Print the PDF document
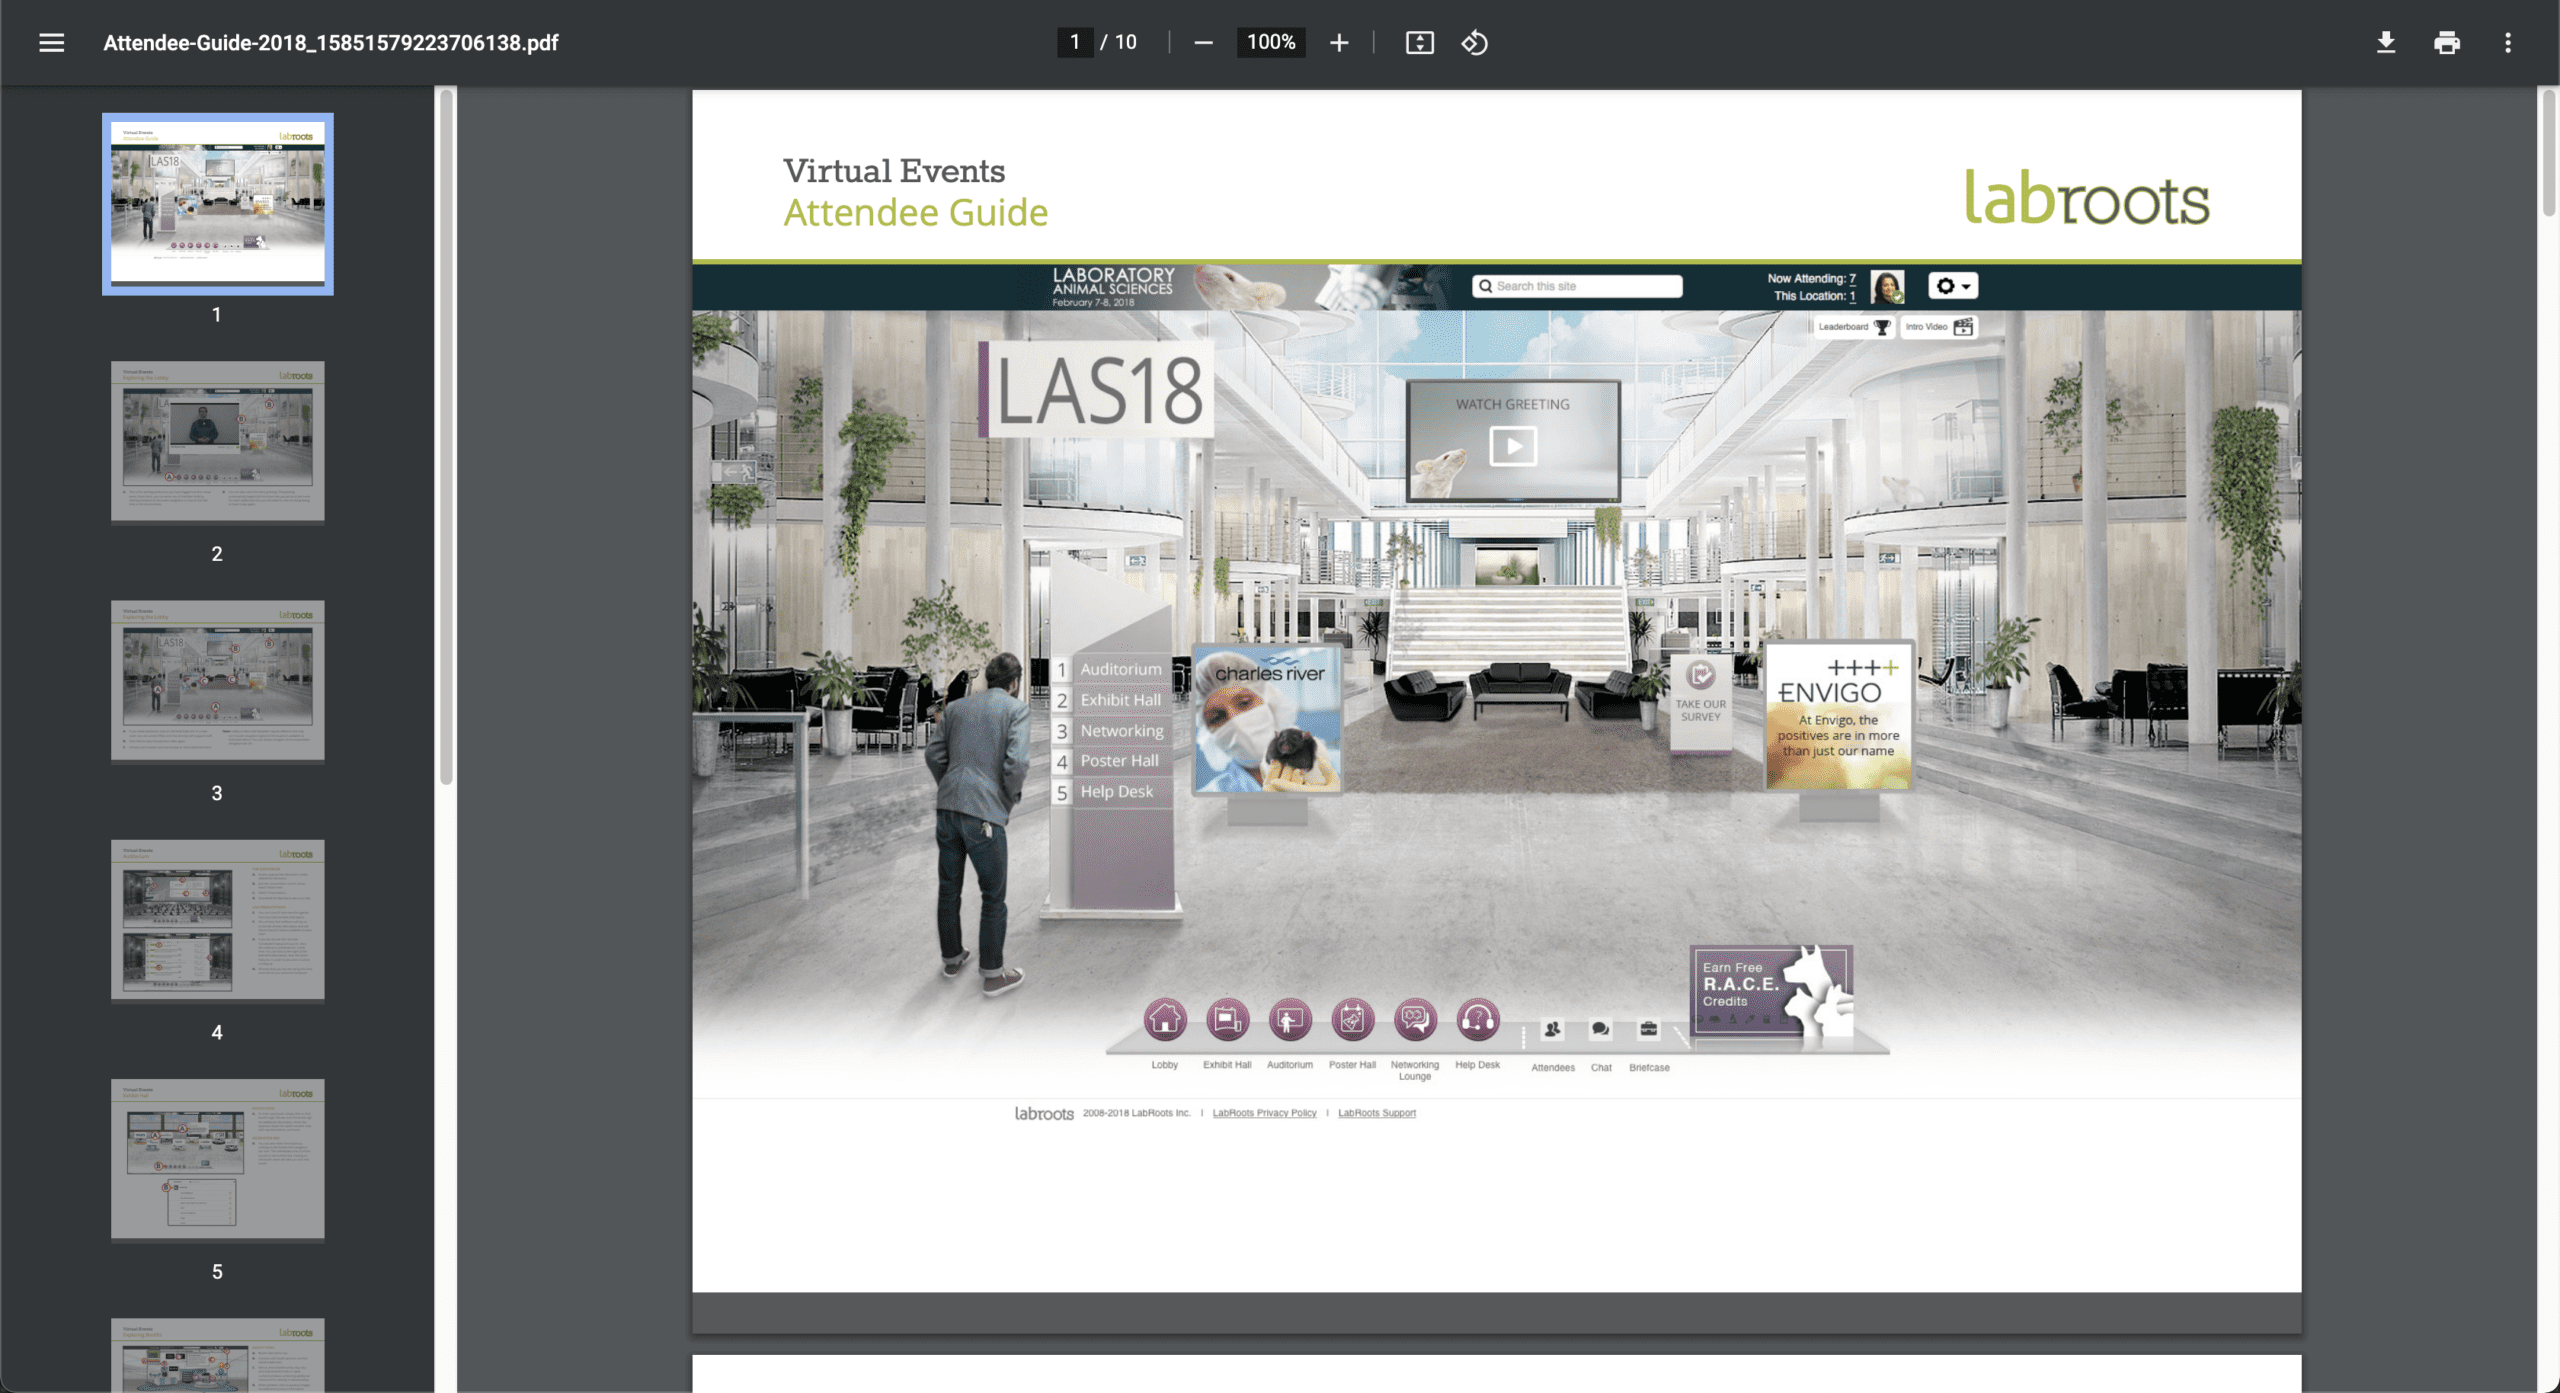Screen dimensions: 2560x1393 pyautogui.click(x=2447, y=43)
